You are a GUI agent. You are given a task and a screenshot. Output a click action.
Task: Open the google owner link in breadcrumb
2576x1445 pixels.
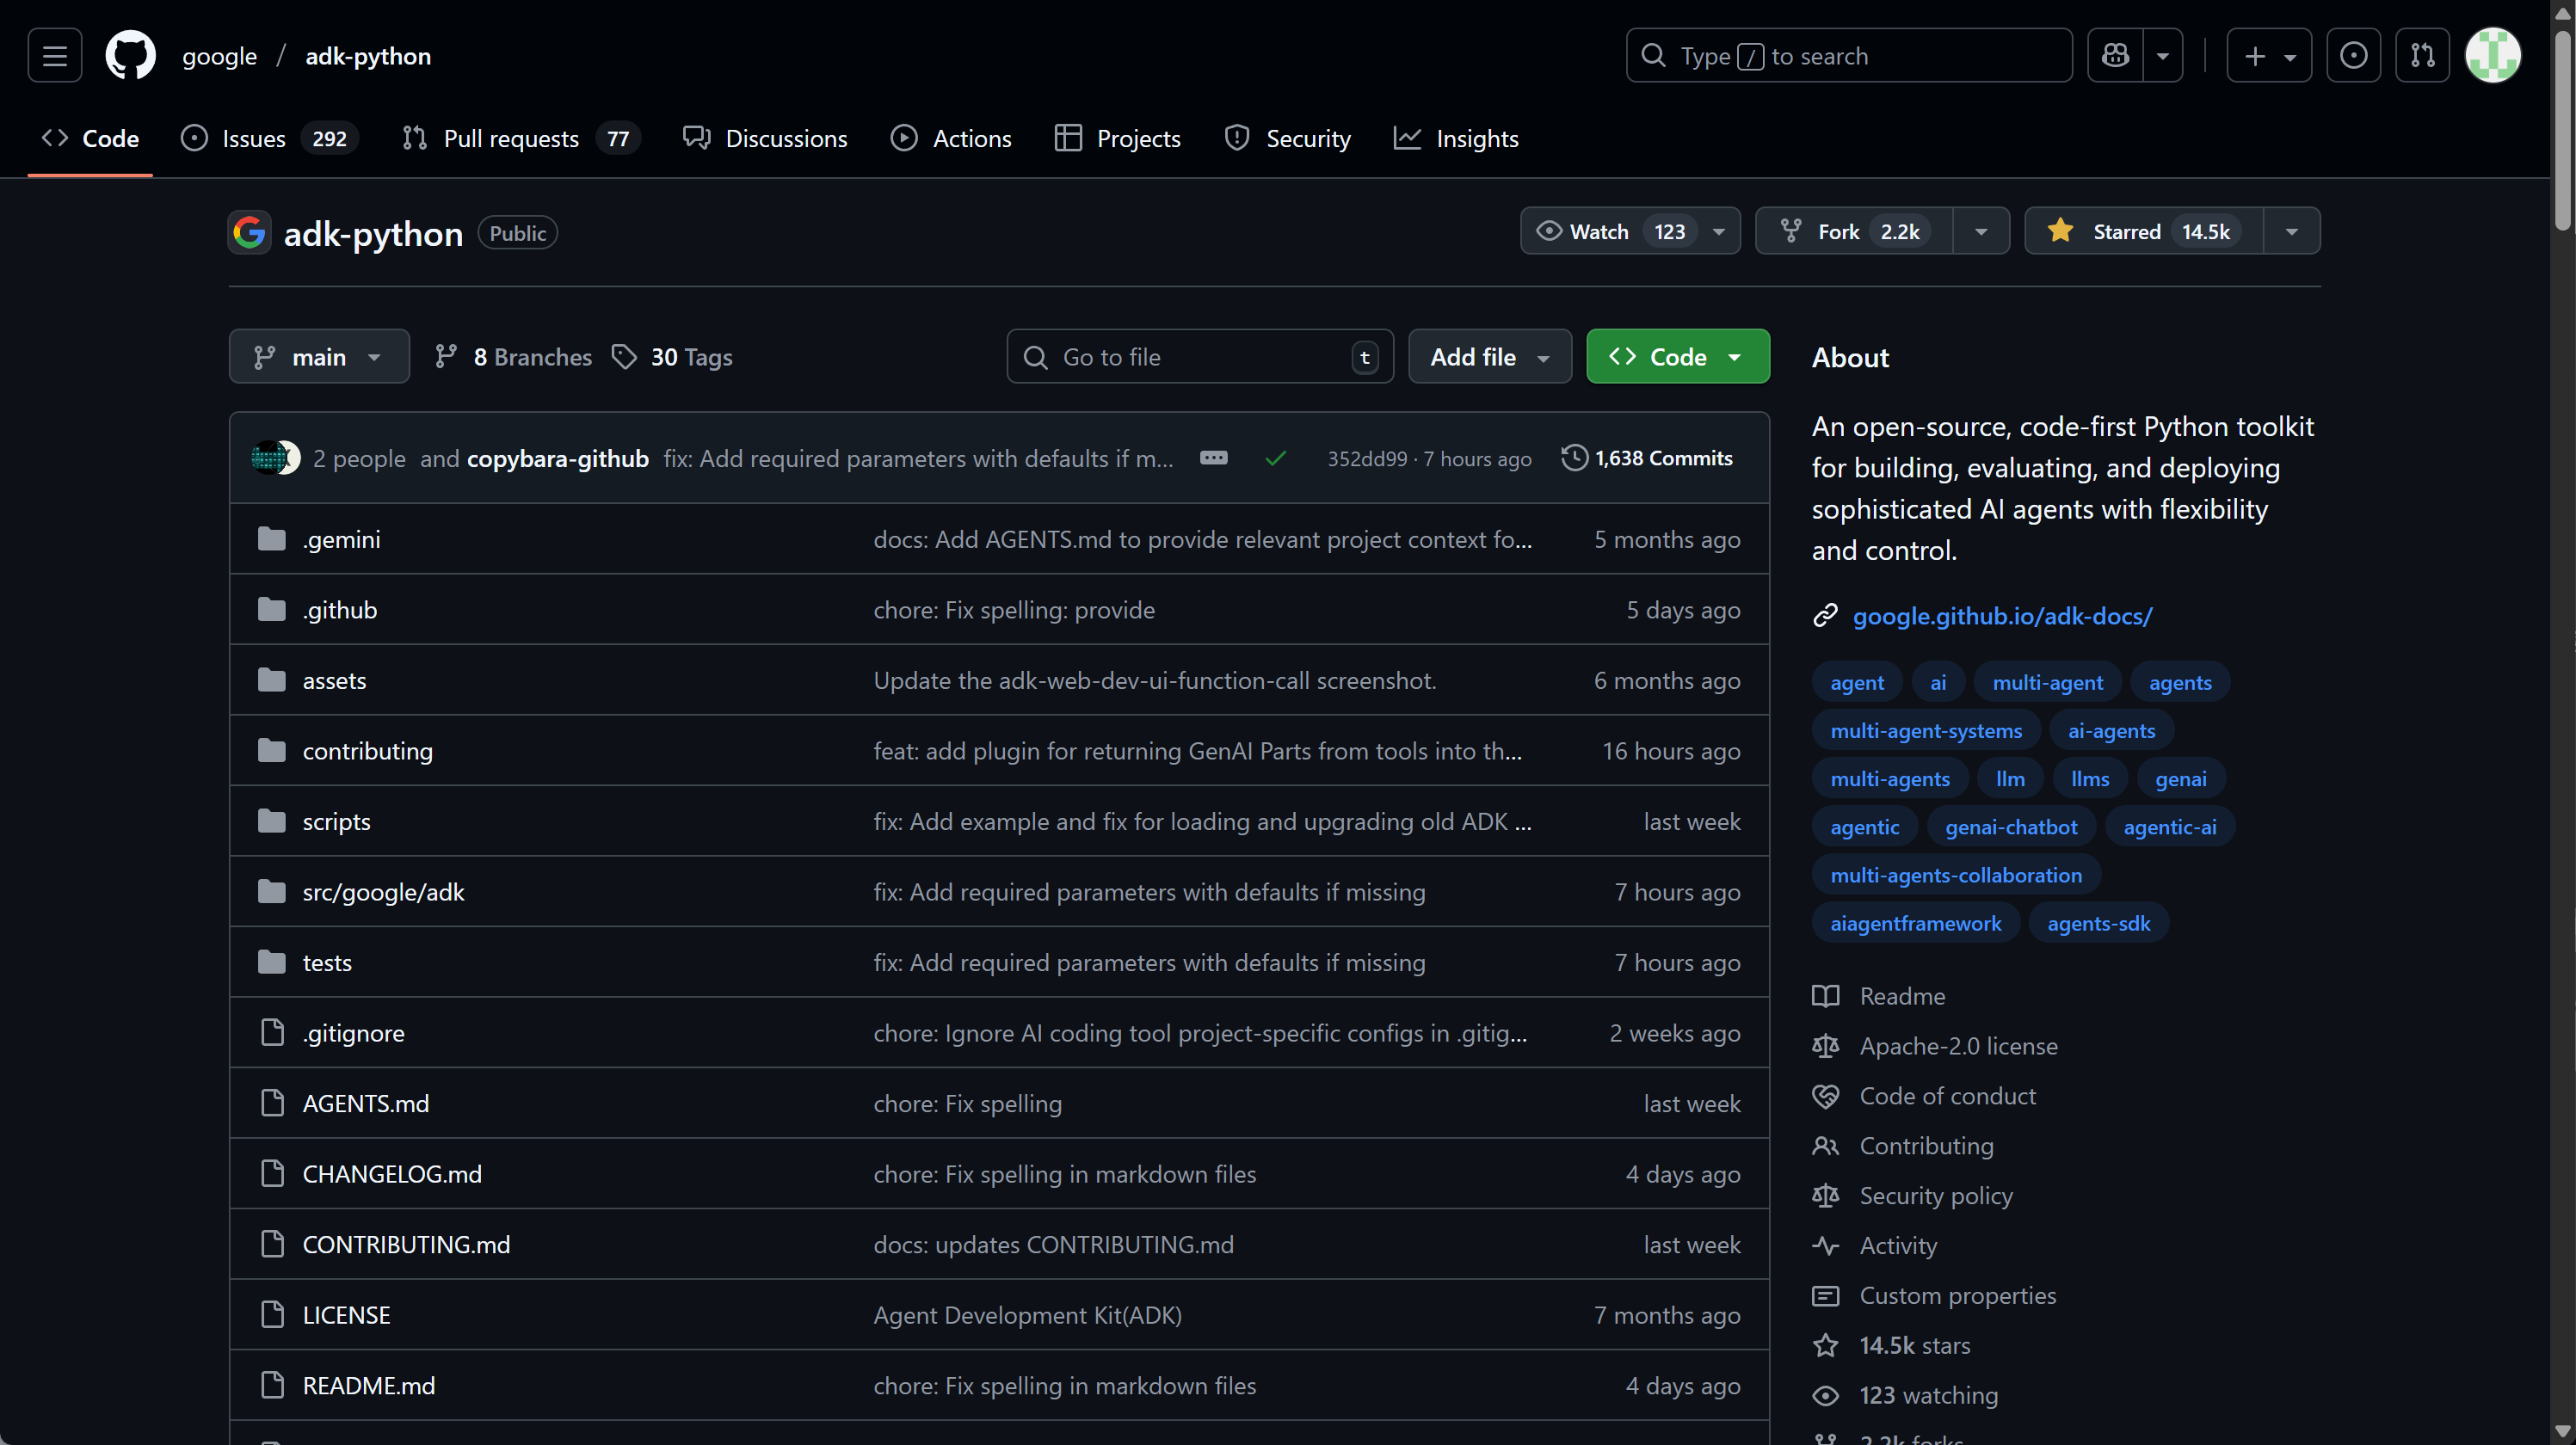tap(219, 56)
